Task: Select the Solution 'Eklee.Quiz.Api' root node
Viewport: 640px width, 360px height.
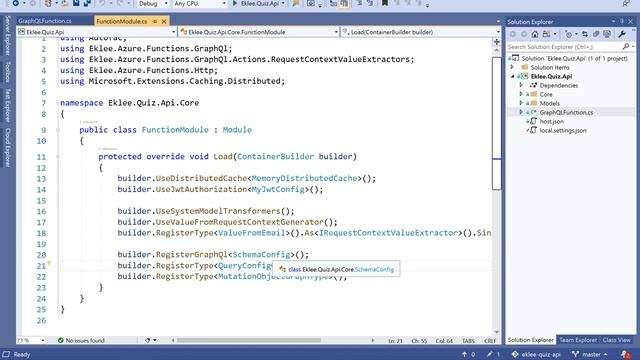Action: coord(574,58)
